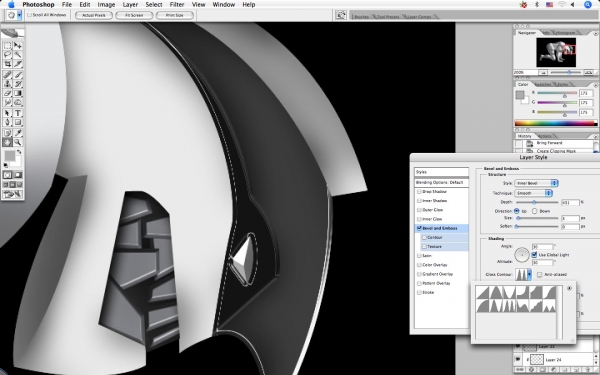The height and width of the screenshot is (375, 600).
Task: Enable Contour checkbox under Bevel and Emboss
Action: pyautogui.click(x=424, y=238)
